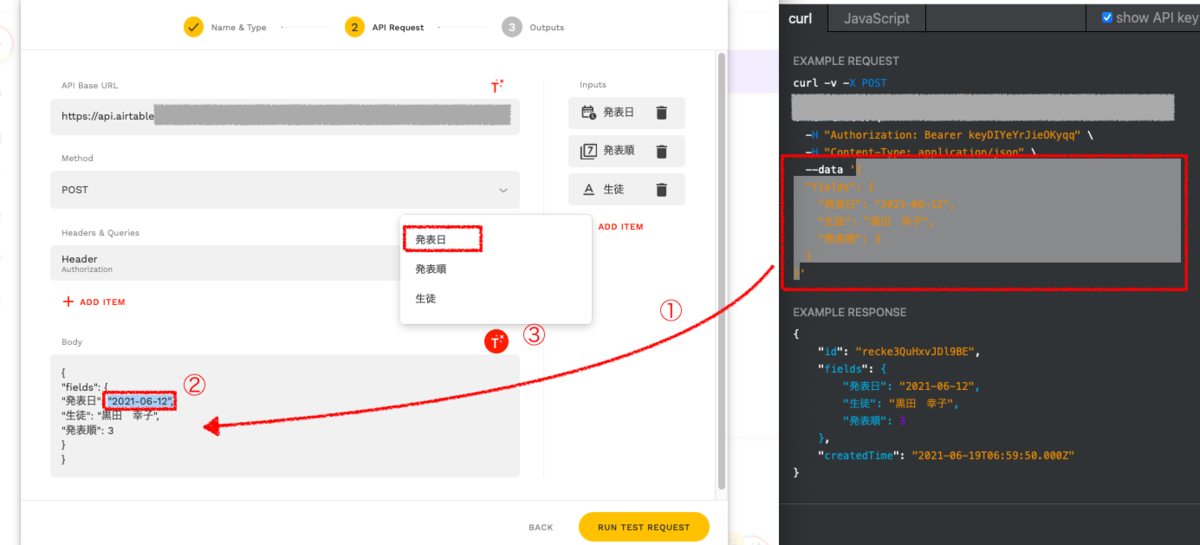Viewport: 1200px width, 545px height.
Task: Click the "生徒": "黒田 幸子" line in Body
Action: pyautogui.click(x=111, y=415)
